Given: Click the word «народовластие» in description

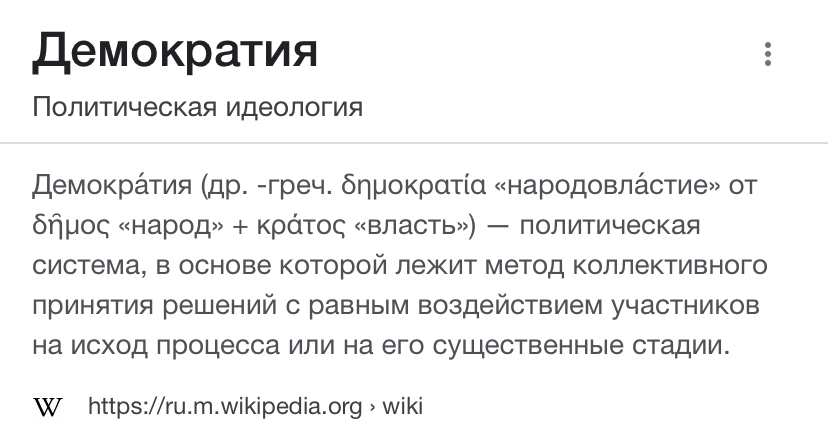Looking at the screenshot, I should [x=607, y=185].
